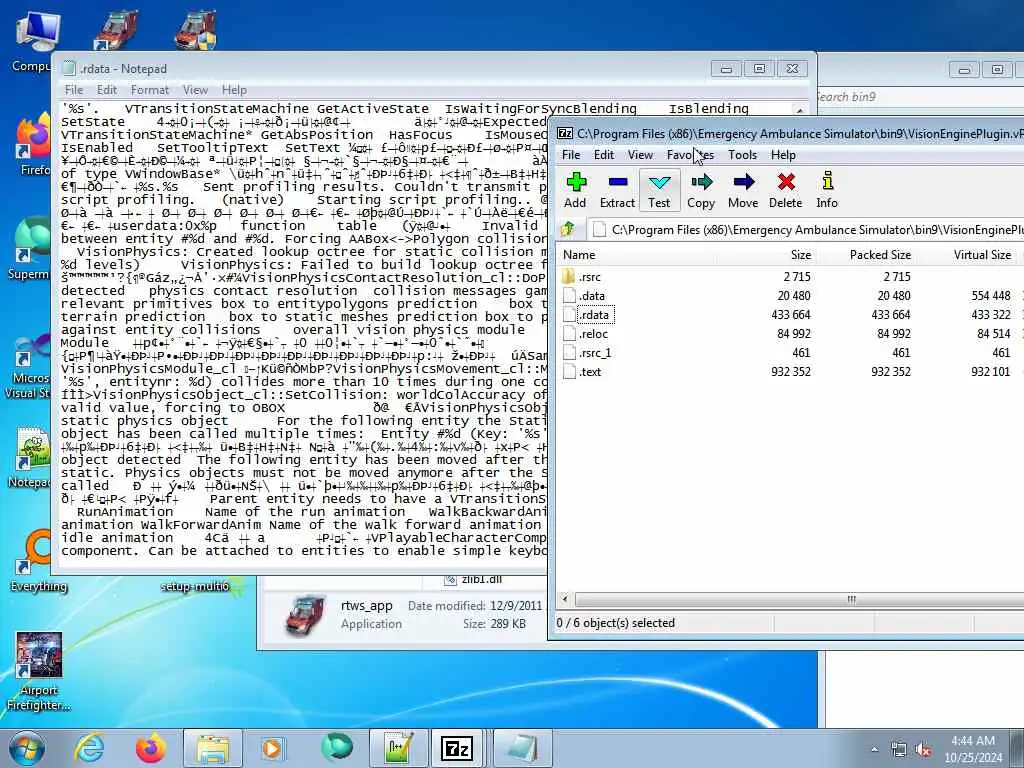
Task: Open Notepad View menu
Action: 195,89
